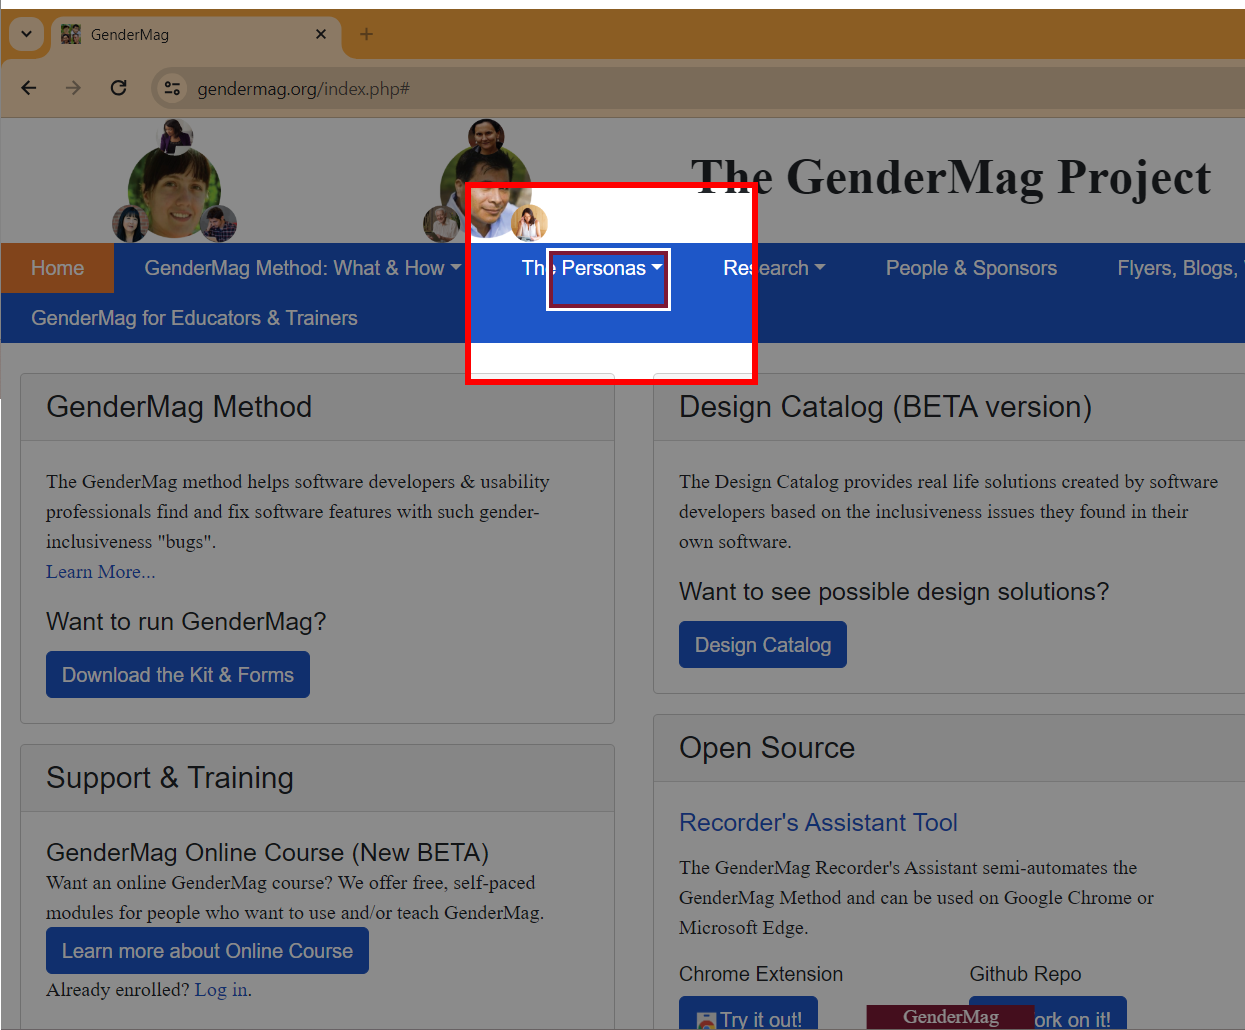Expand the Research dropdown menu
1245x1030 pixels.
[774, 268]
